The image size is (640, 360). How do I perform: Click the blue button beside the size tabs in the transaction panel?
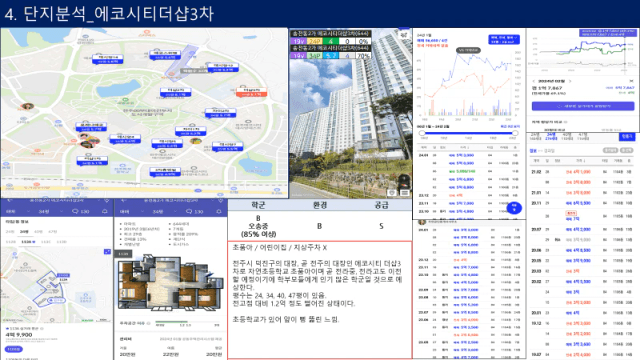tap(627, 136)
